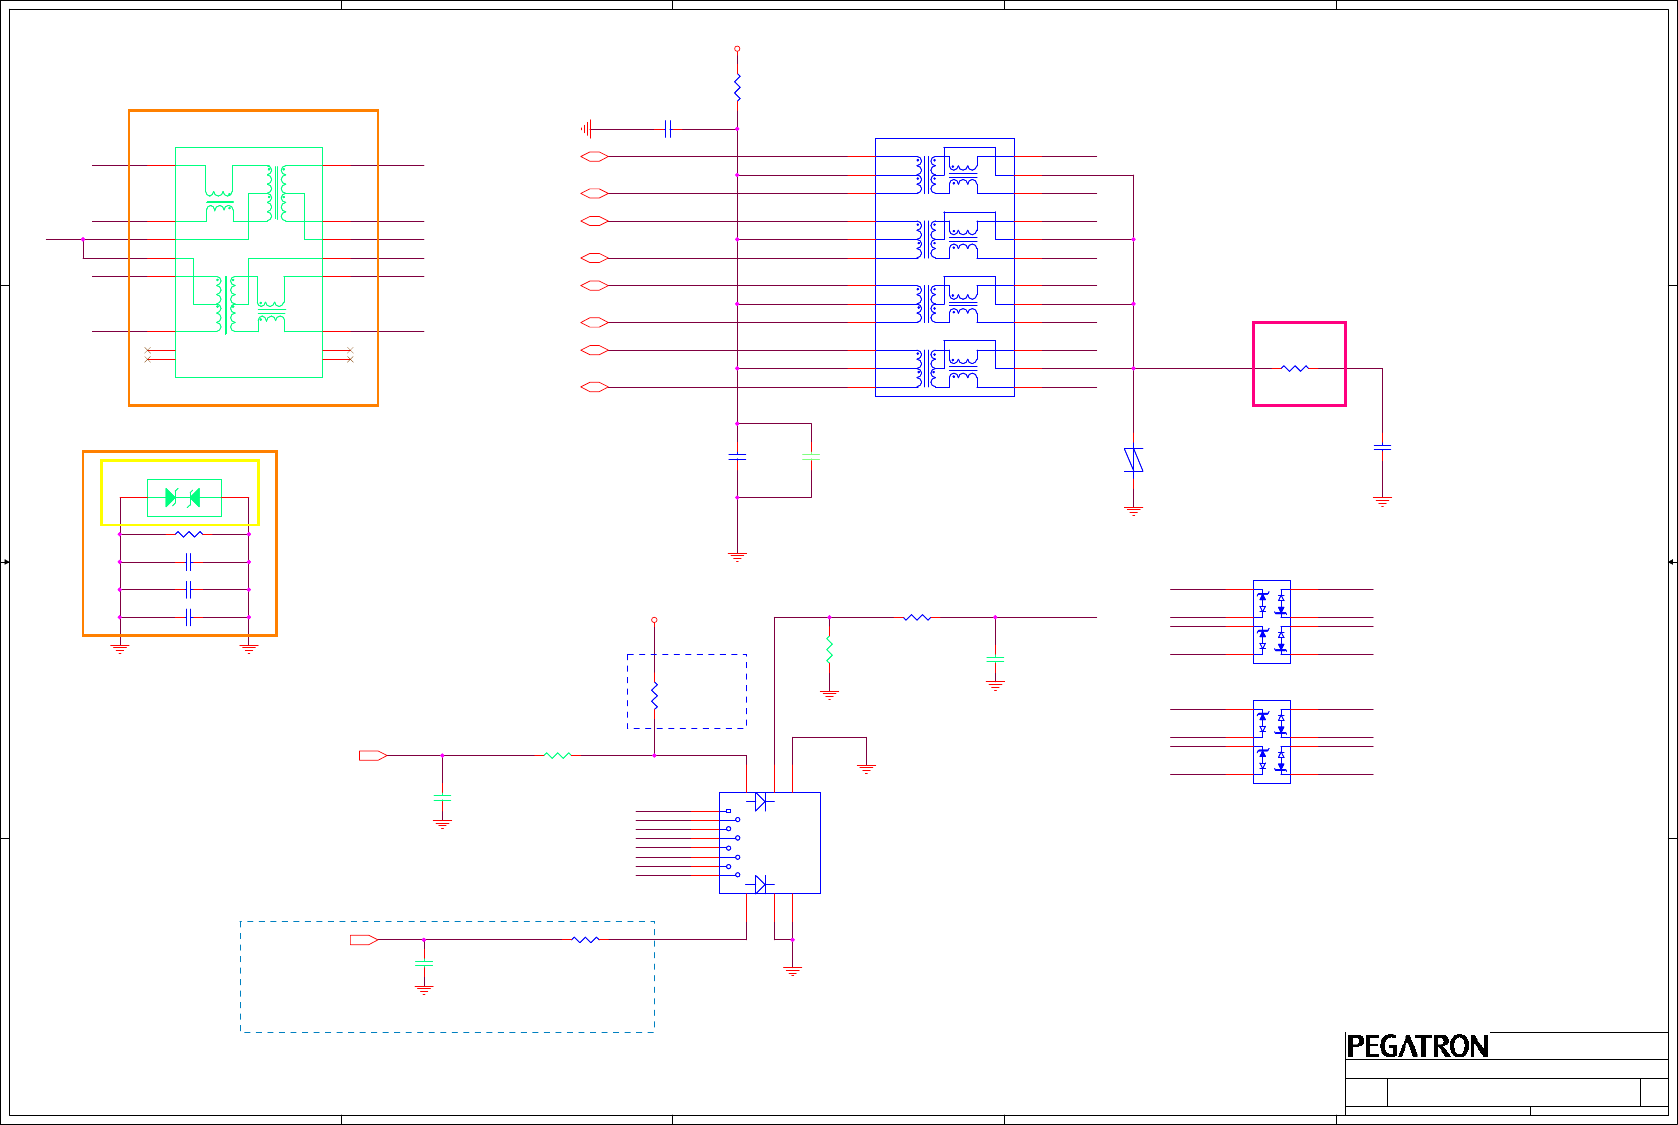Select the red power node circle at schematic top

(737, 48)
